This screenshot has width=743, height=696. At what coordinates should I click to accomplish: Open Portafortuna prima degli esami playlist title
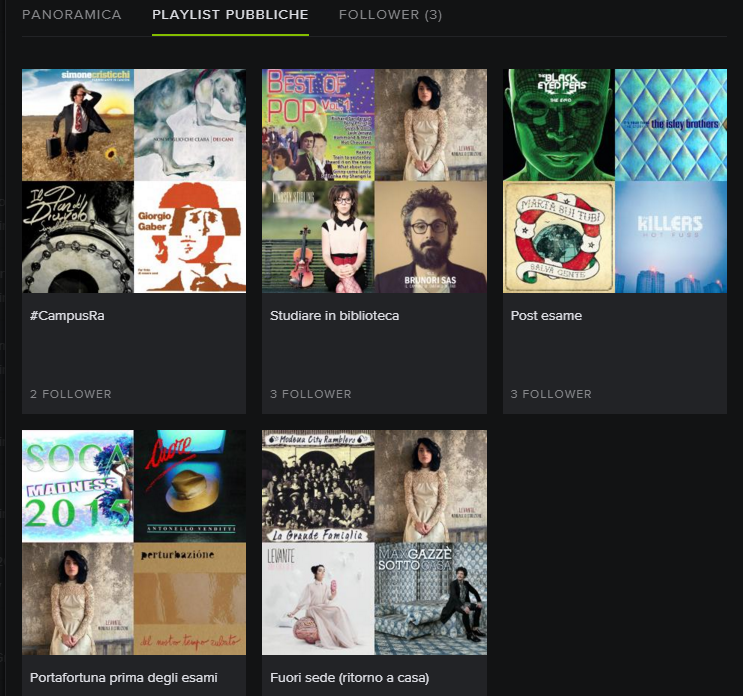pyautogui.click(x=123, y=677)
